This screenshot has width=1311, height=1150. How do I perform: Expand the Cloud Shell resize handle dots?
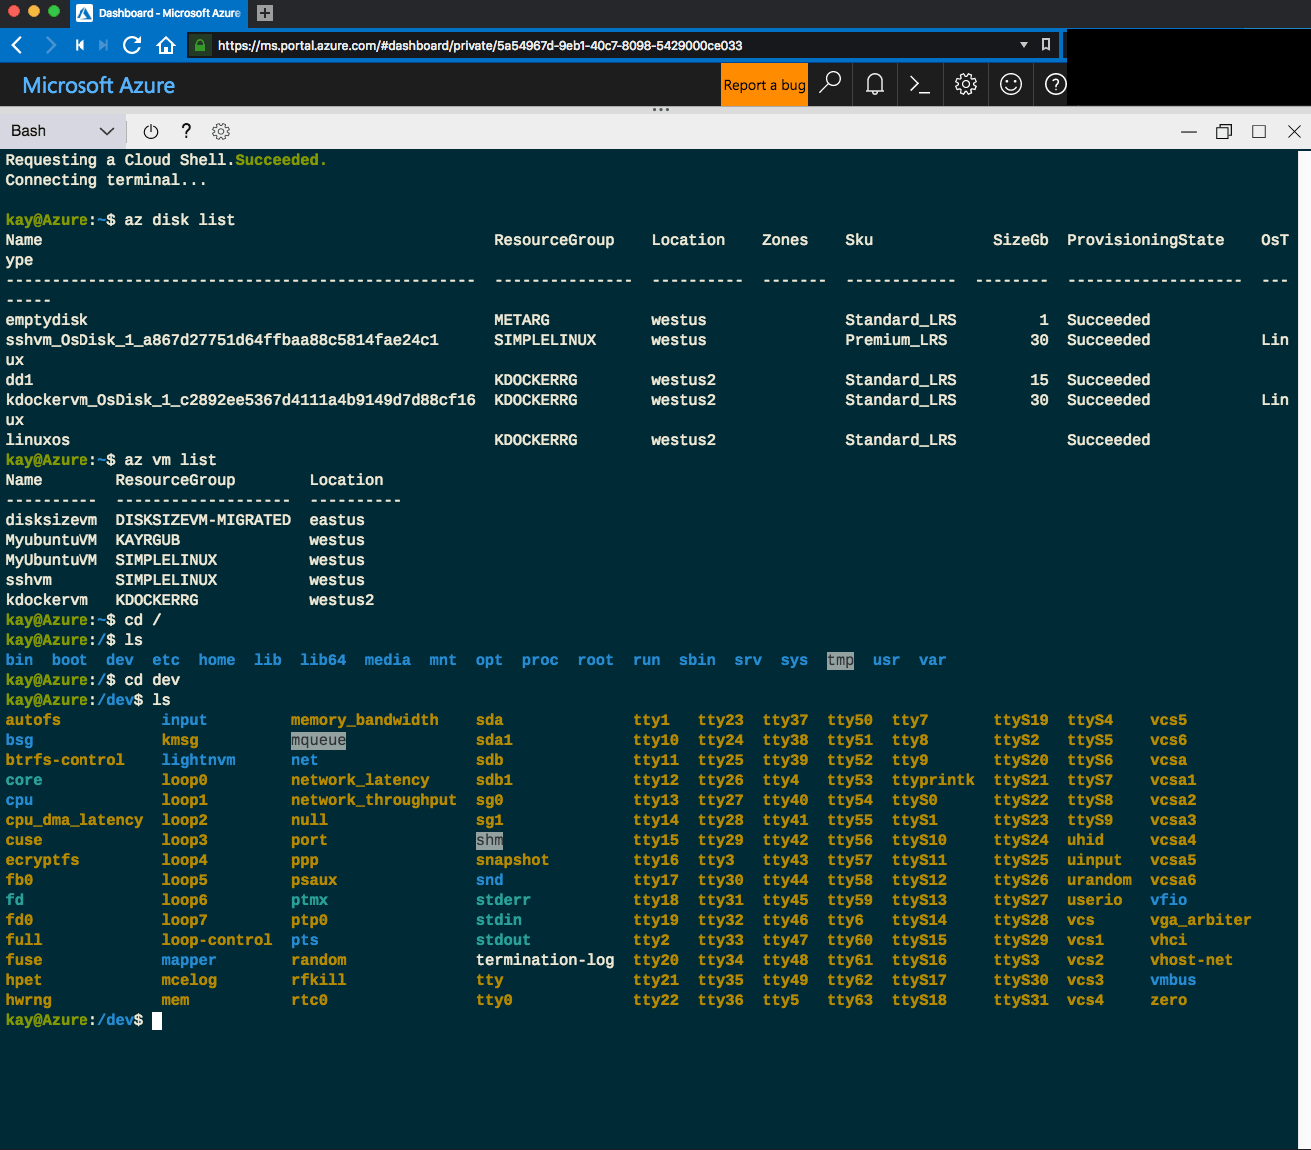tap(660, 108)
